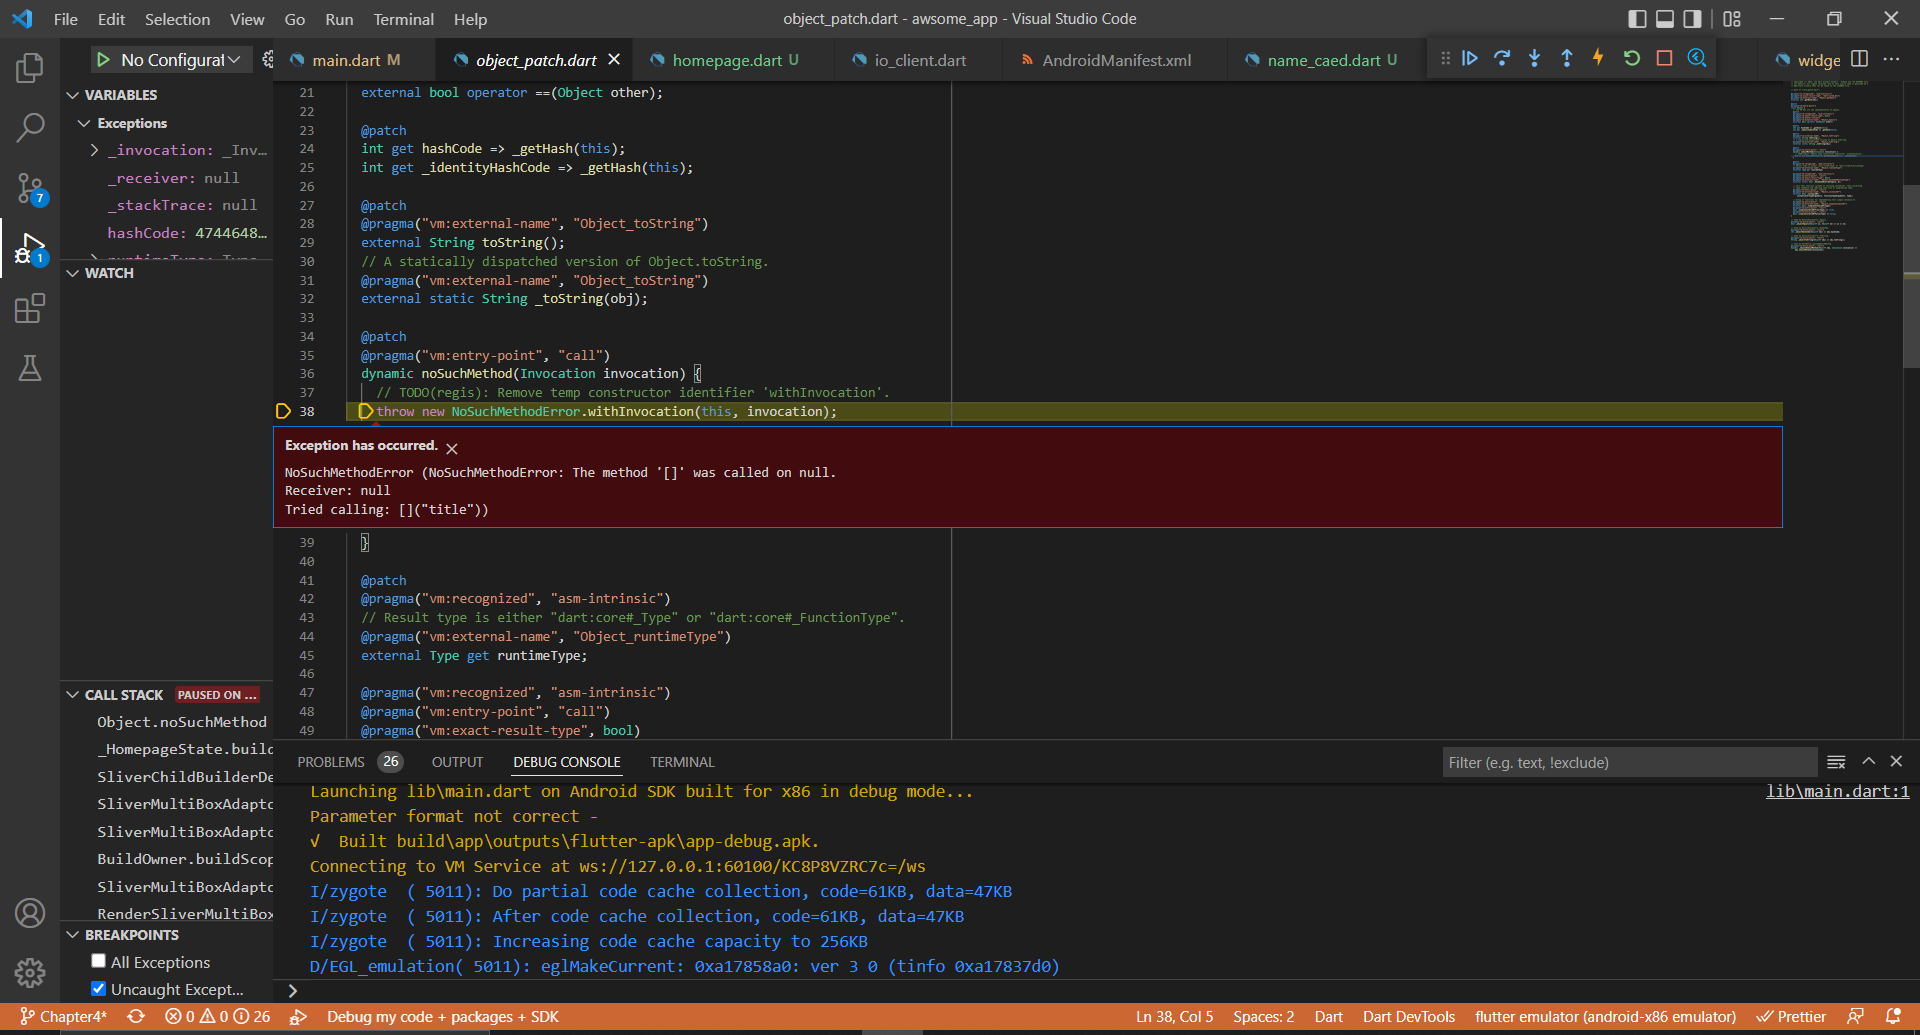Open launch.json via the gear icon
The height and width of the screenshot is (1035, 1920).
267,60
